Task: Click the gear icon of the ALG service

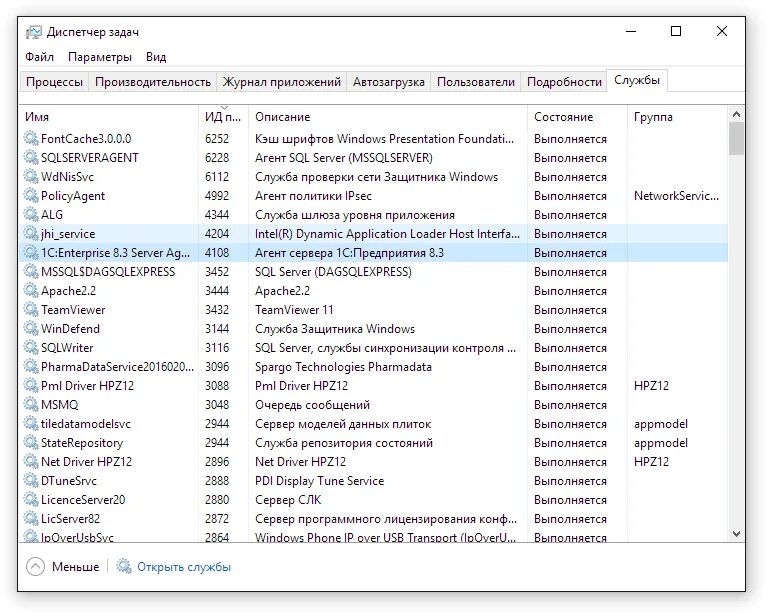Action: coord(31,214)
